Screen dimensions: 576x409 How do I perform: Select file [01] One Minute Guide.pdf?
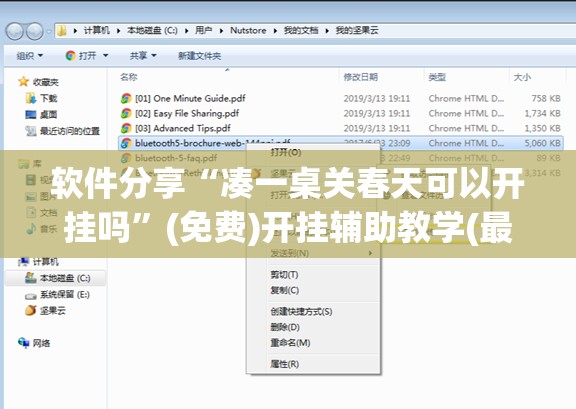pos(190,98)
